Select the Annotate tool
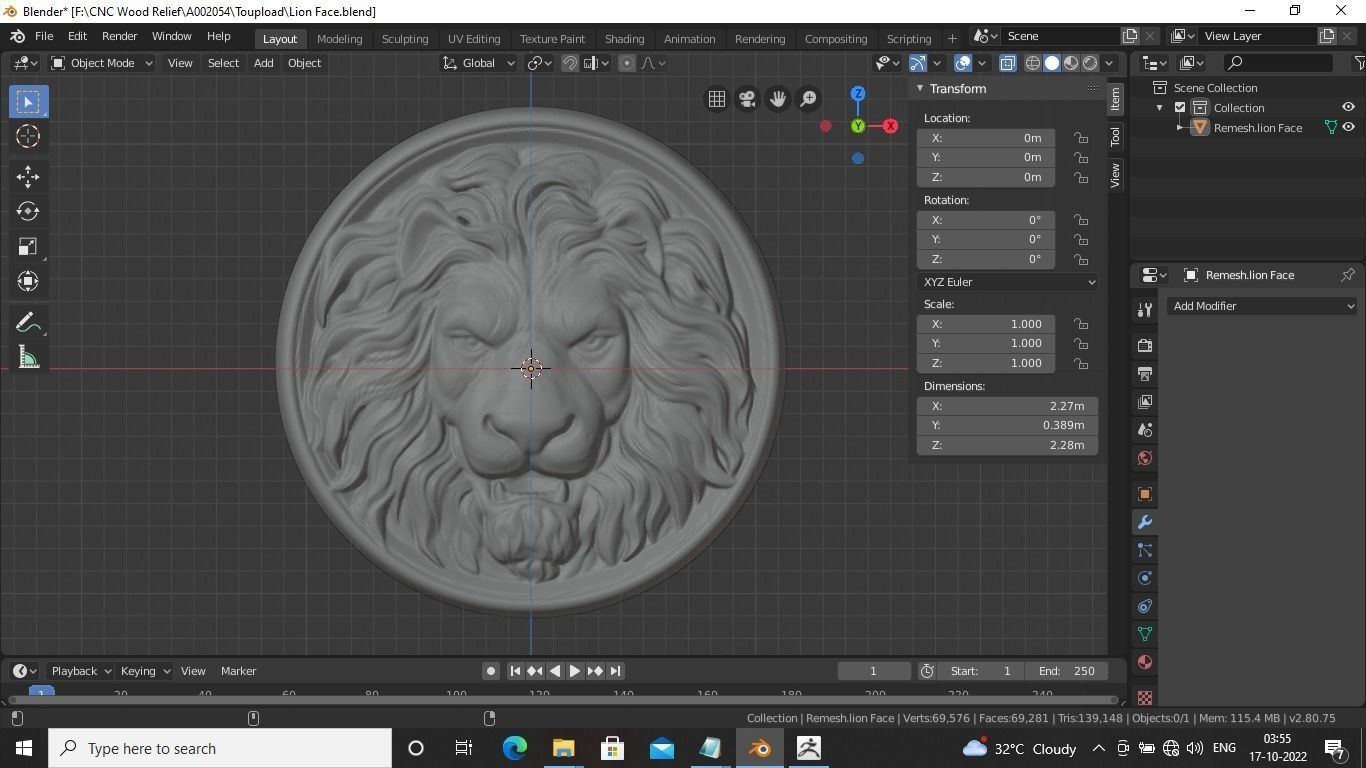 [27, 321]
